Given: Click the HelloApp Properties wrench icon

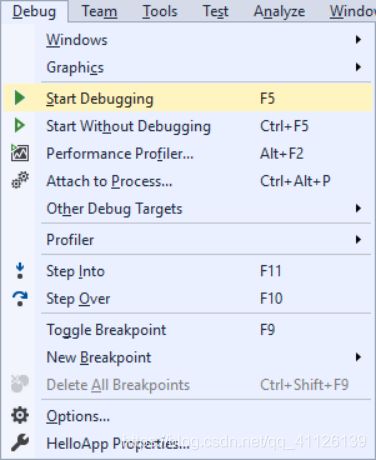Looking at the screenshot, I should (20, 443).
